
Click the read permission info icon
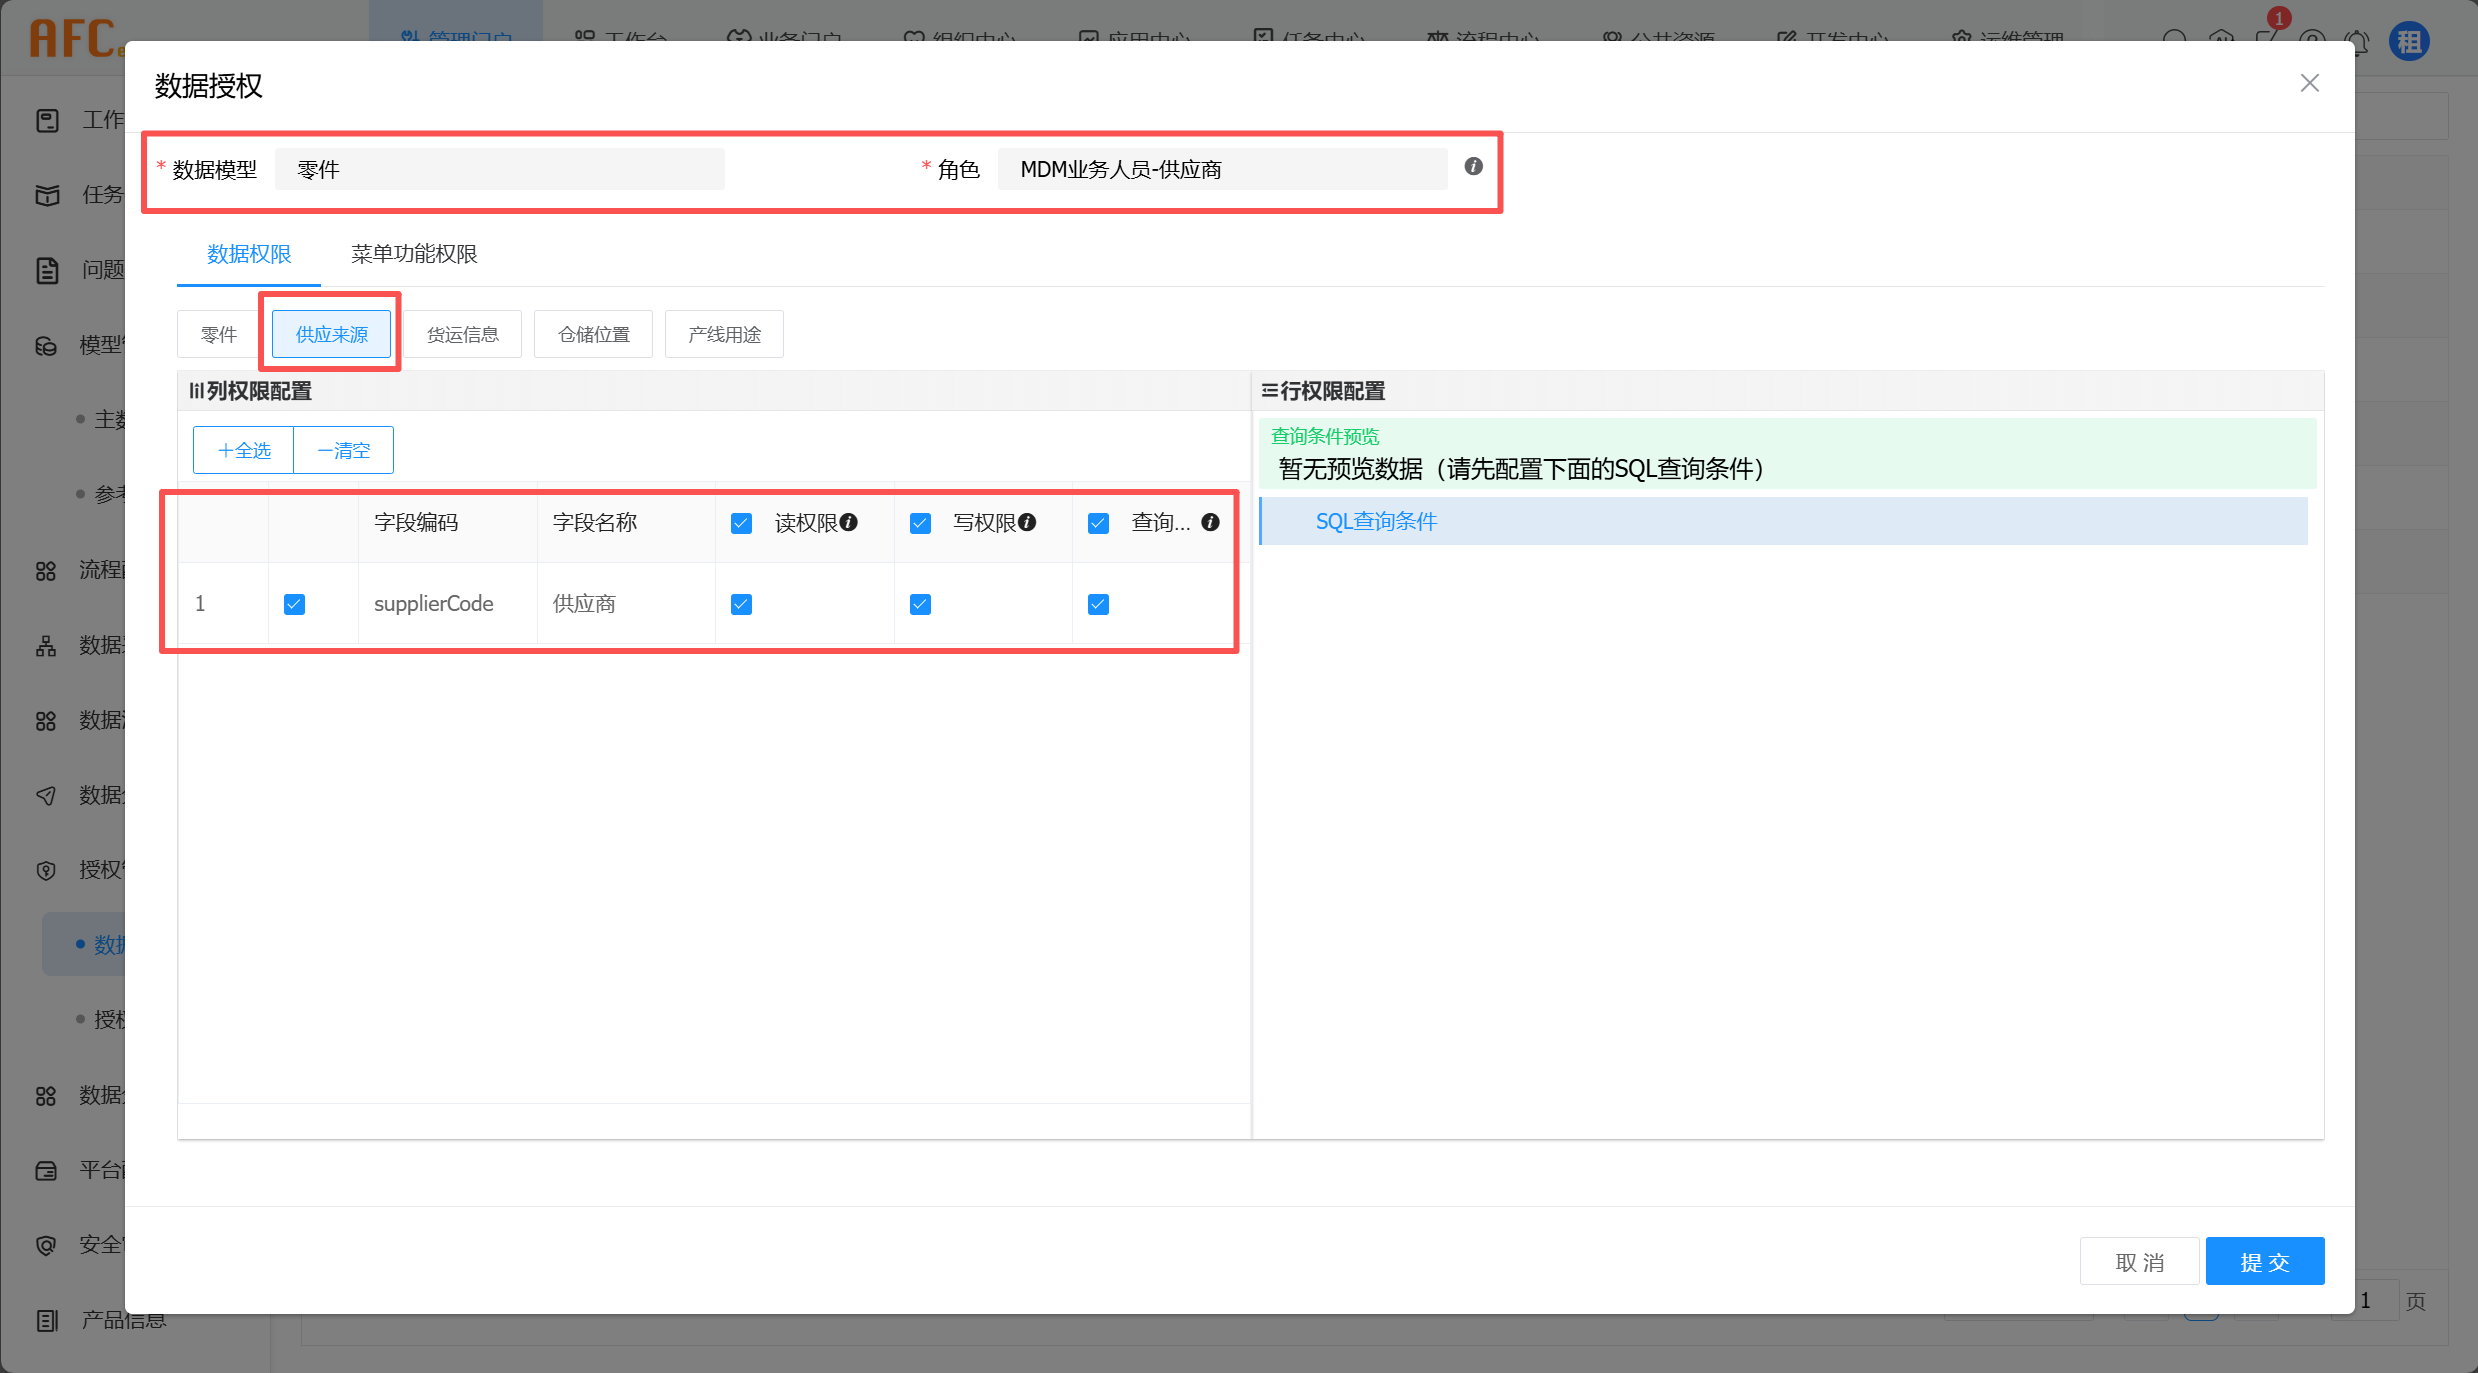(849, 522)
